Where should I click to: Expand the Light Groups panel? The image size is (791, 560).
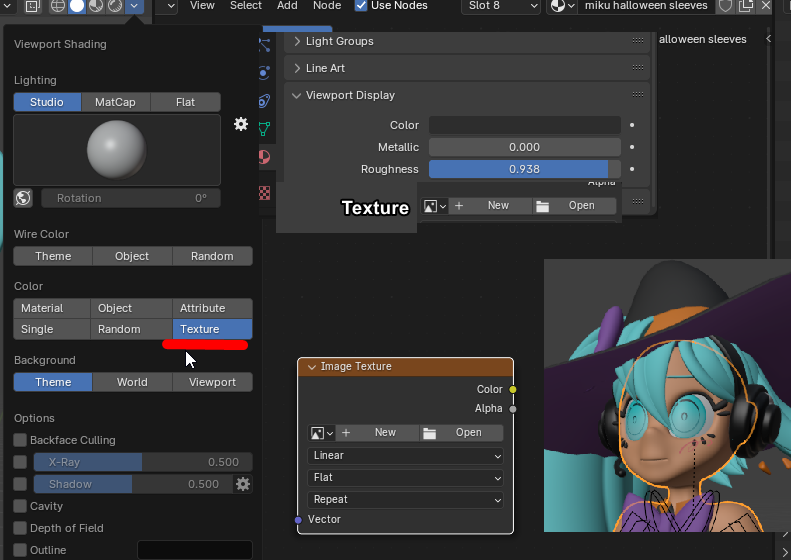coord(297,41)
